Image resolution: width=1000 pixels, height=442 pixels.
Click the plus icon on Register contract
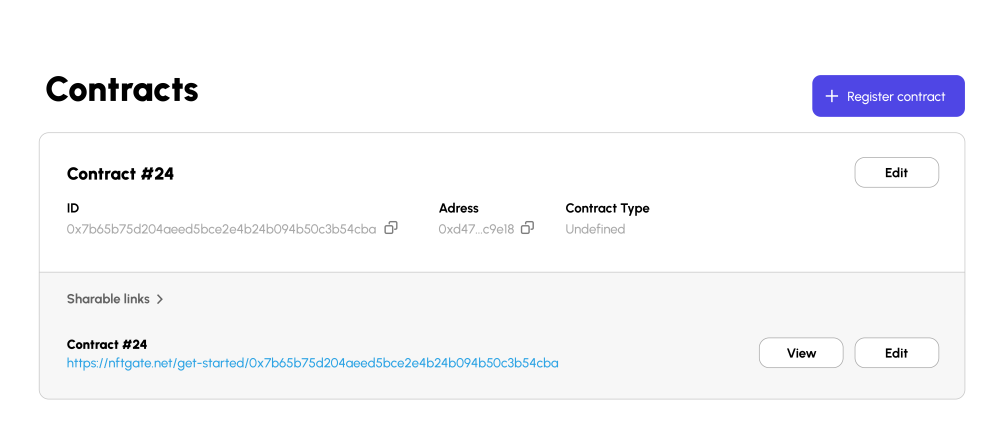(831, 96)
